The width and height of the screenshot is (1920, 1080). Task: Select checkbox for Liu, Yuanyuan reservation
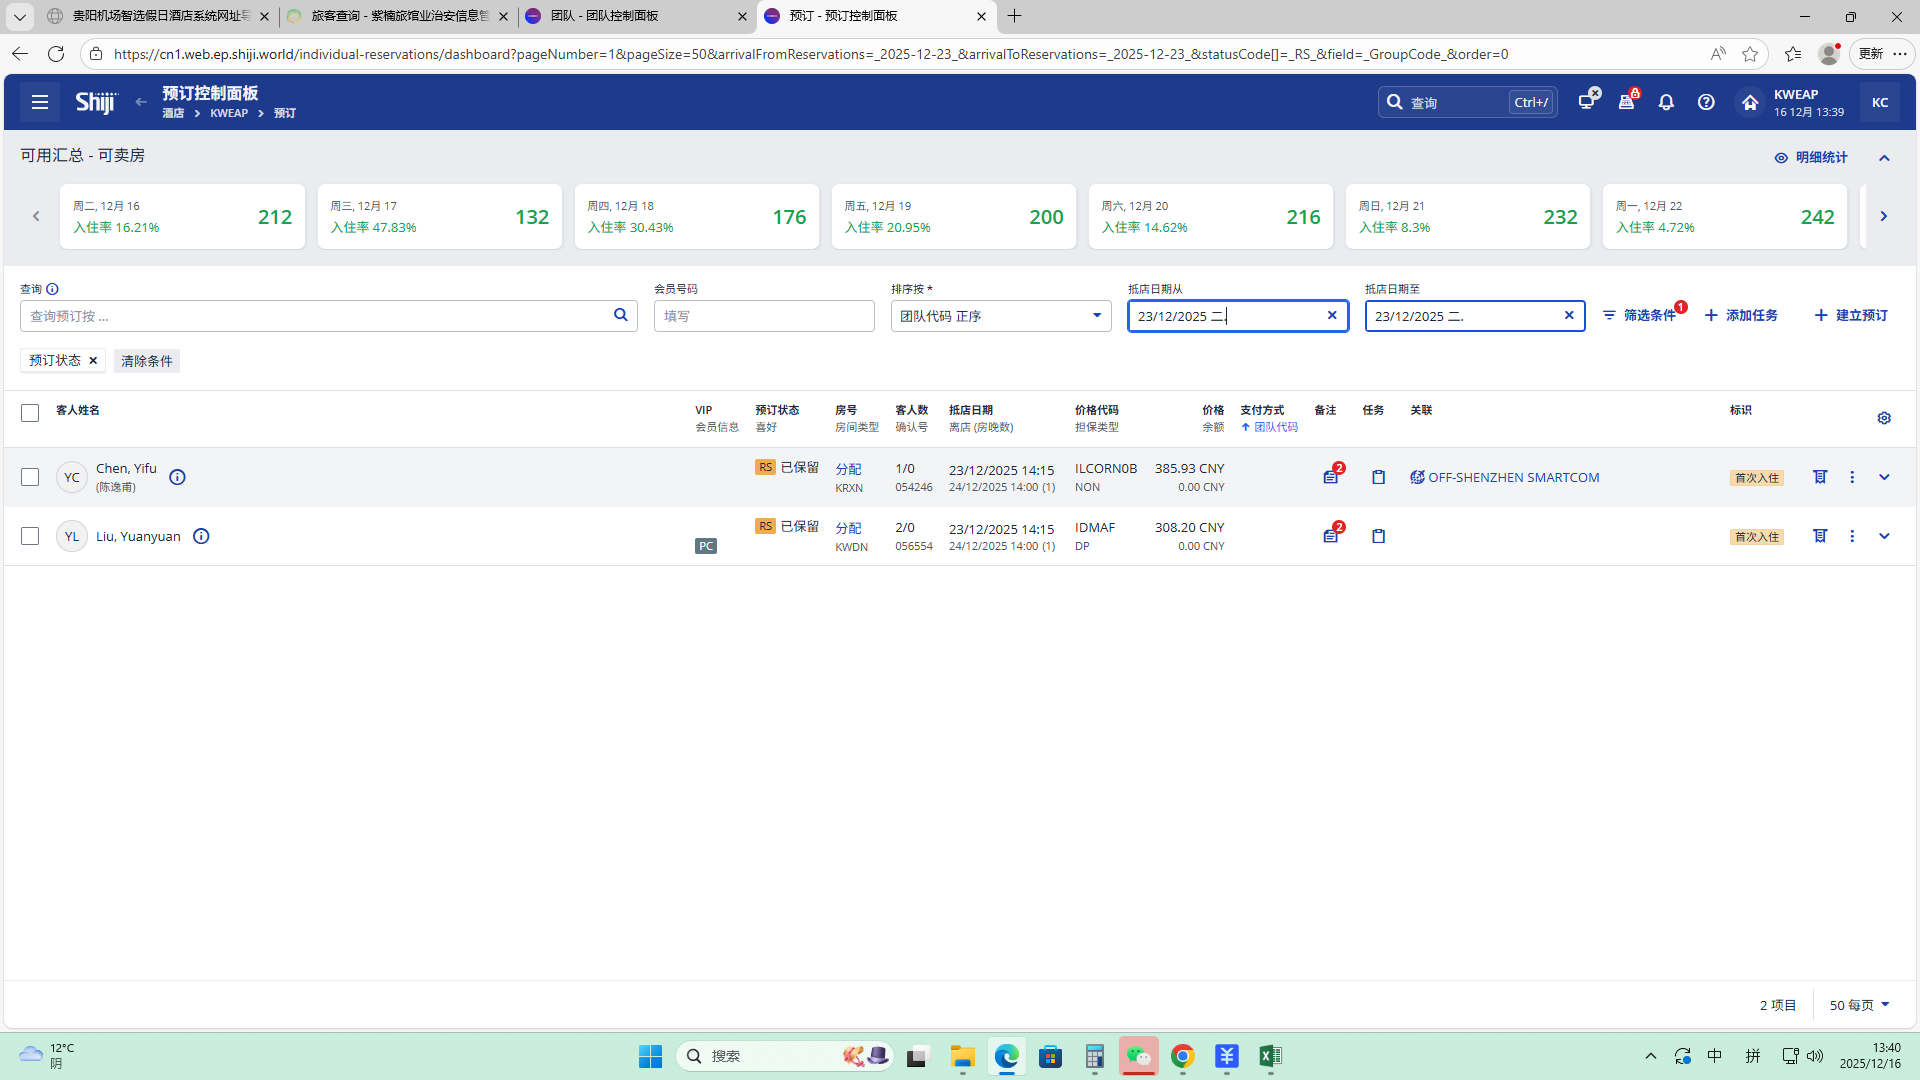point(30,537)
